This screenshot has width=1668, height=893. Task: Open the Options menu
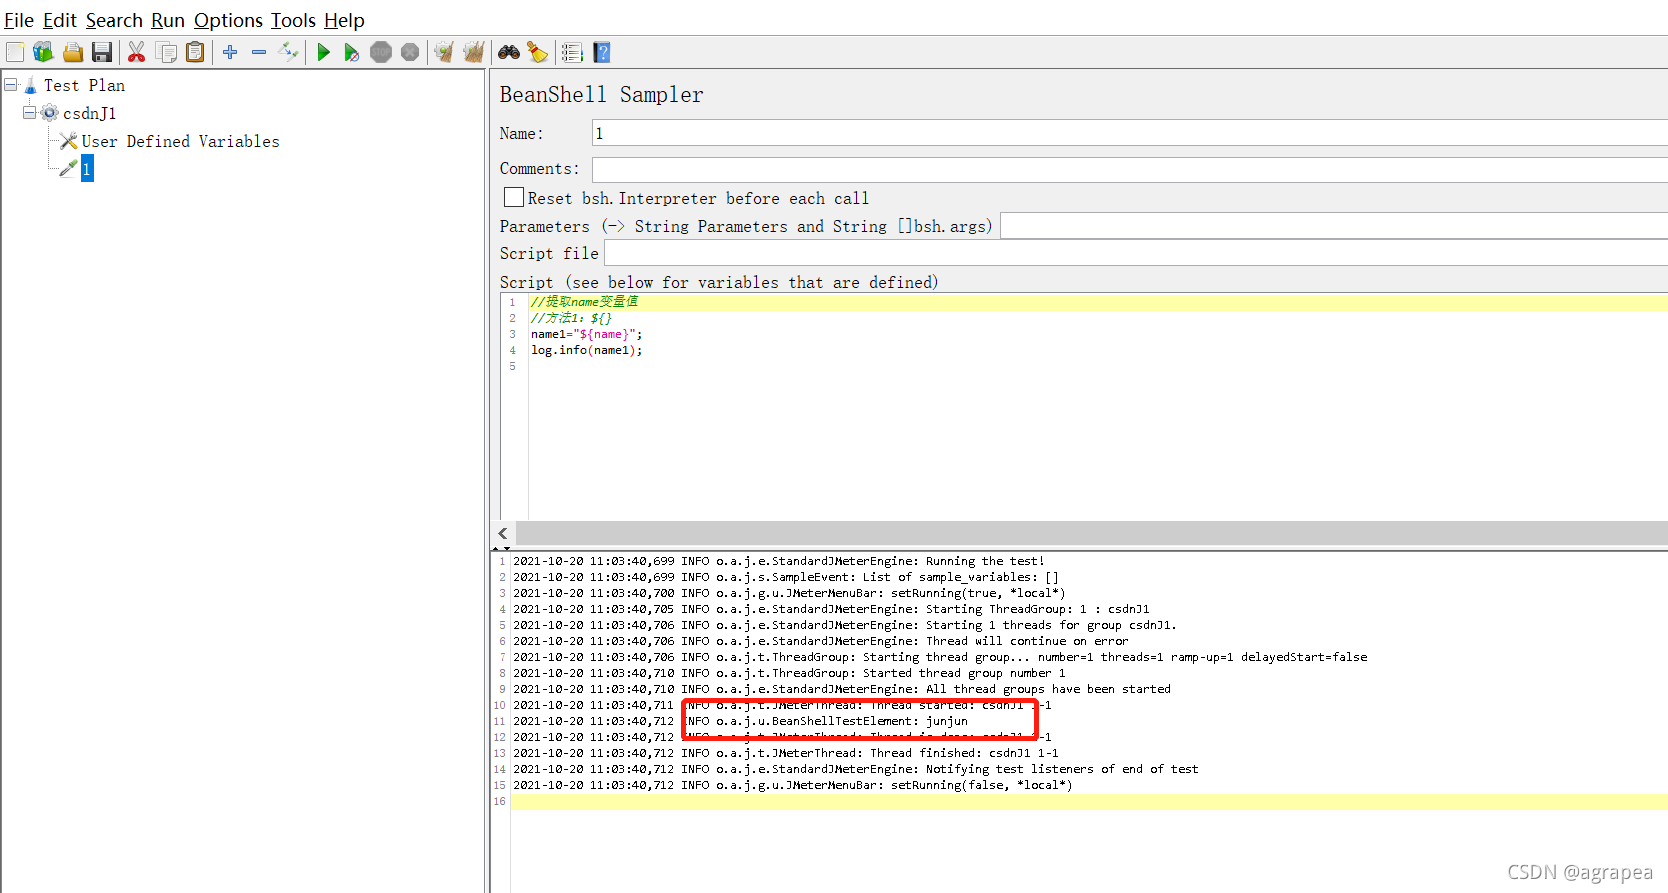[x=228, y=20]
